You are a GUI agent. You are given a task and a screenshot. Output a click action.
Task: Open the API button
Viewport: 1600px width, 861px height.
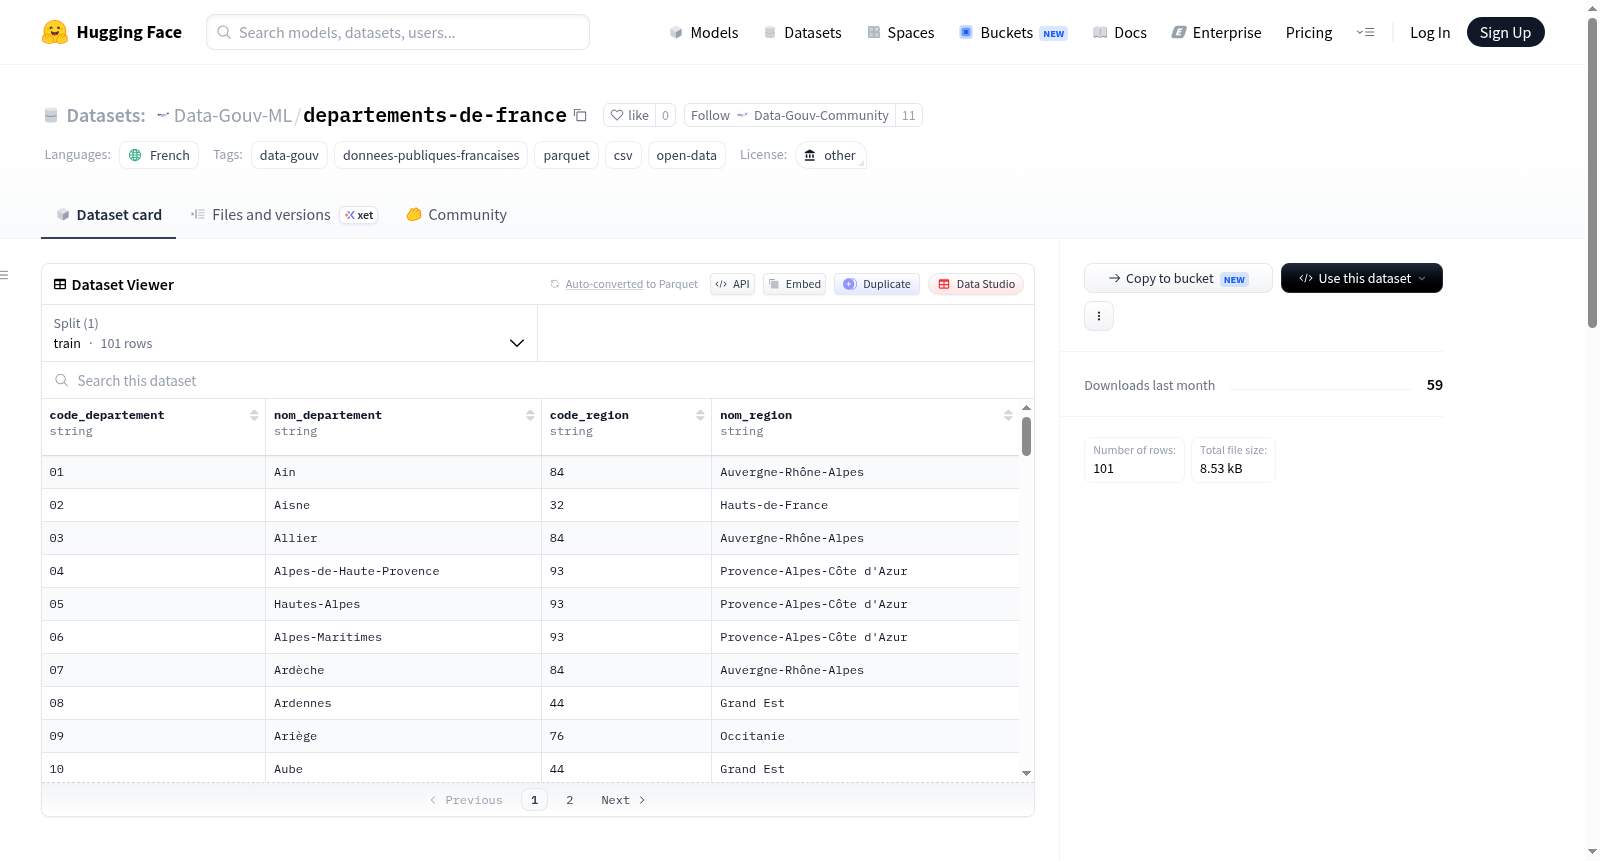732,284
